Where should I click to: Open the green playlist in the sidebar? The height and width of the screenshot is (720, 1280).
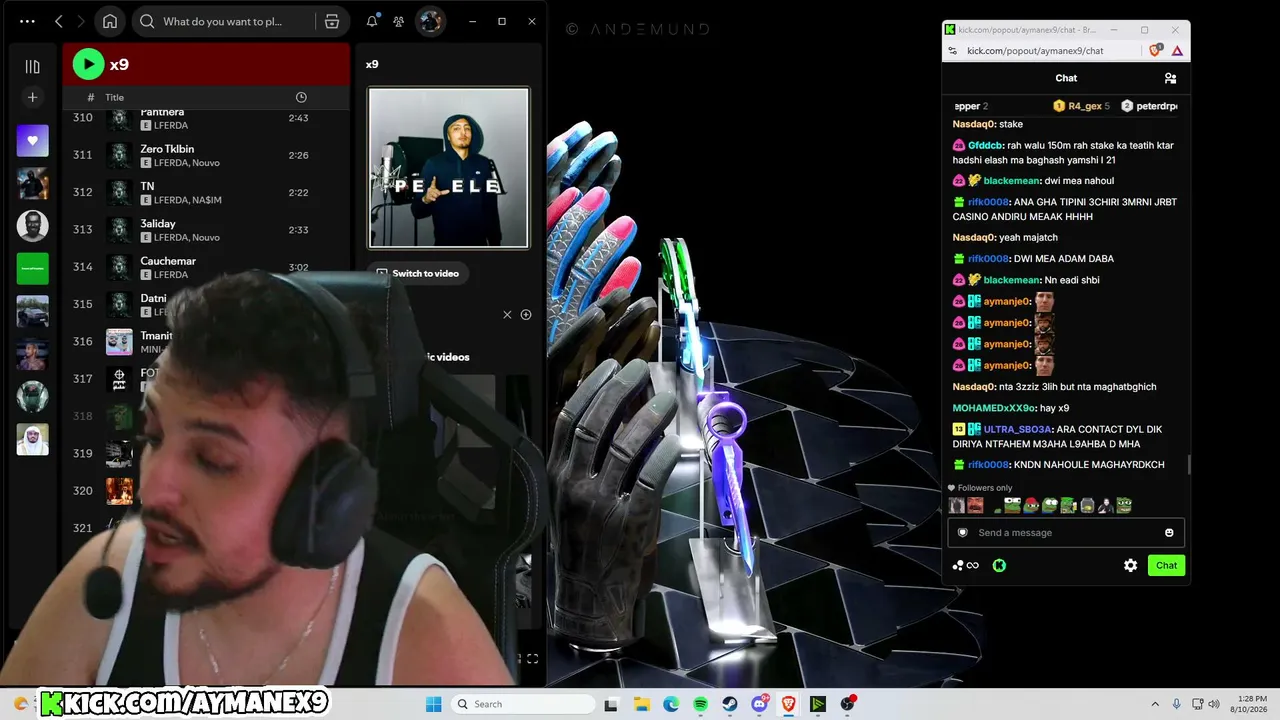click(32, 268)
